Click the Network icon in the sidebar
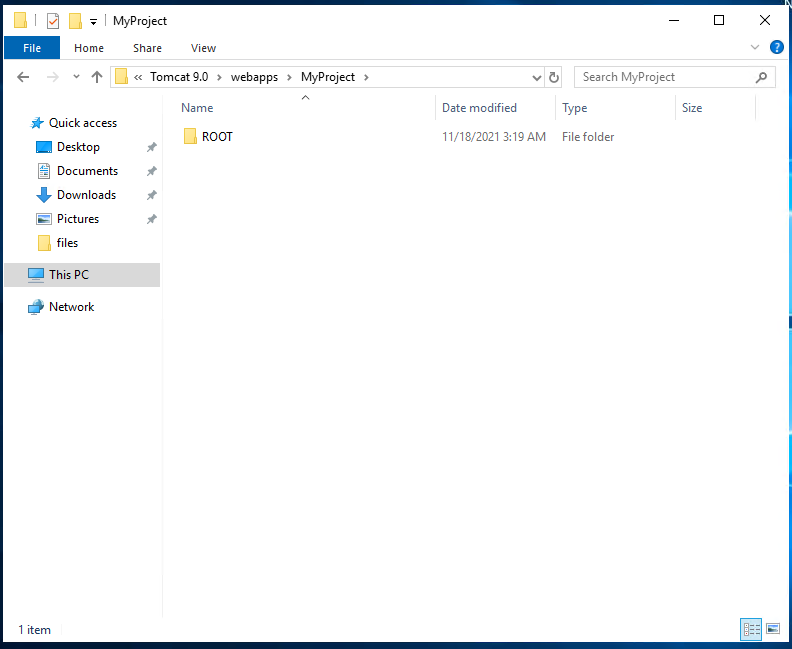792x649 pixels. click(x=36, y=307)
